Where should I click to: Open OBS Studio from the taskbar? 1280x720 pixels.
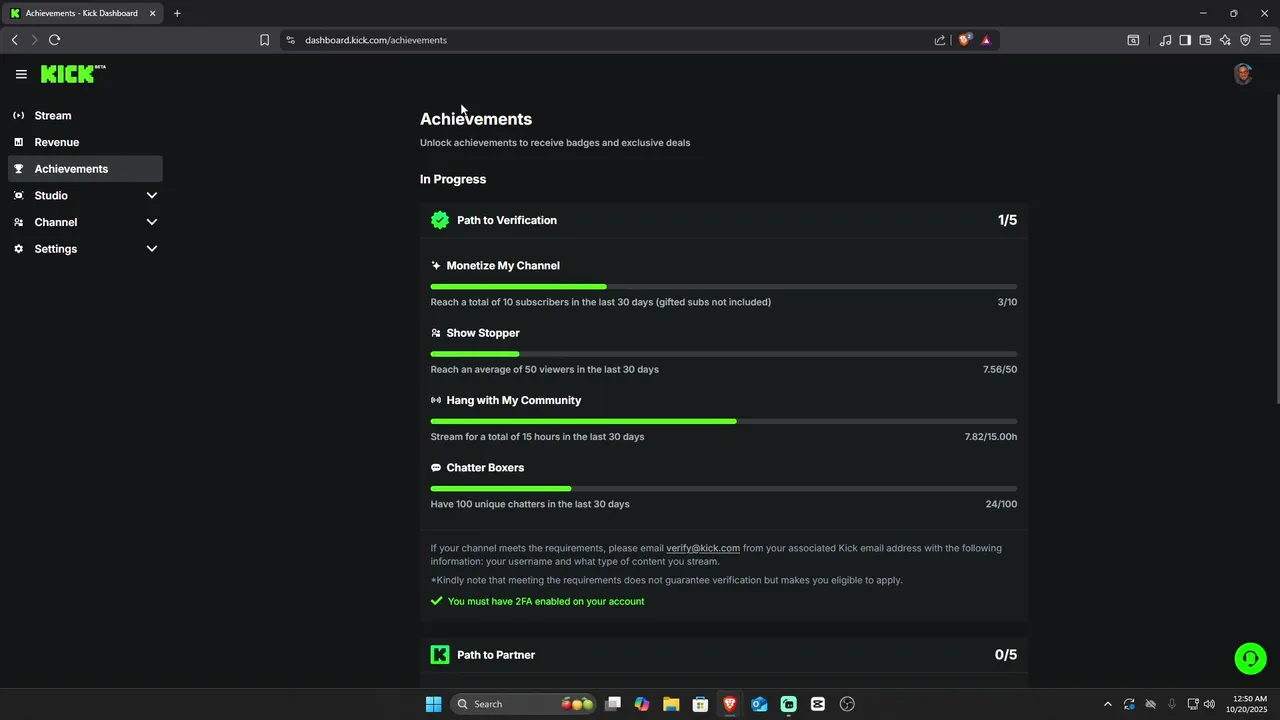pos(847,704)
